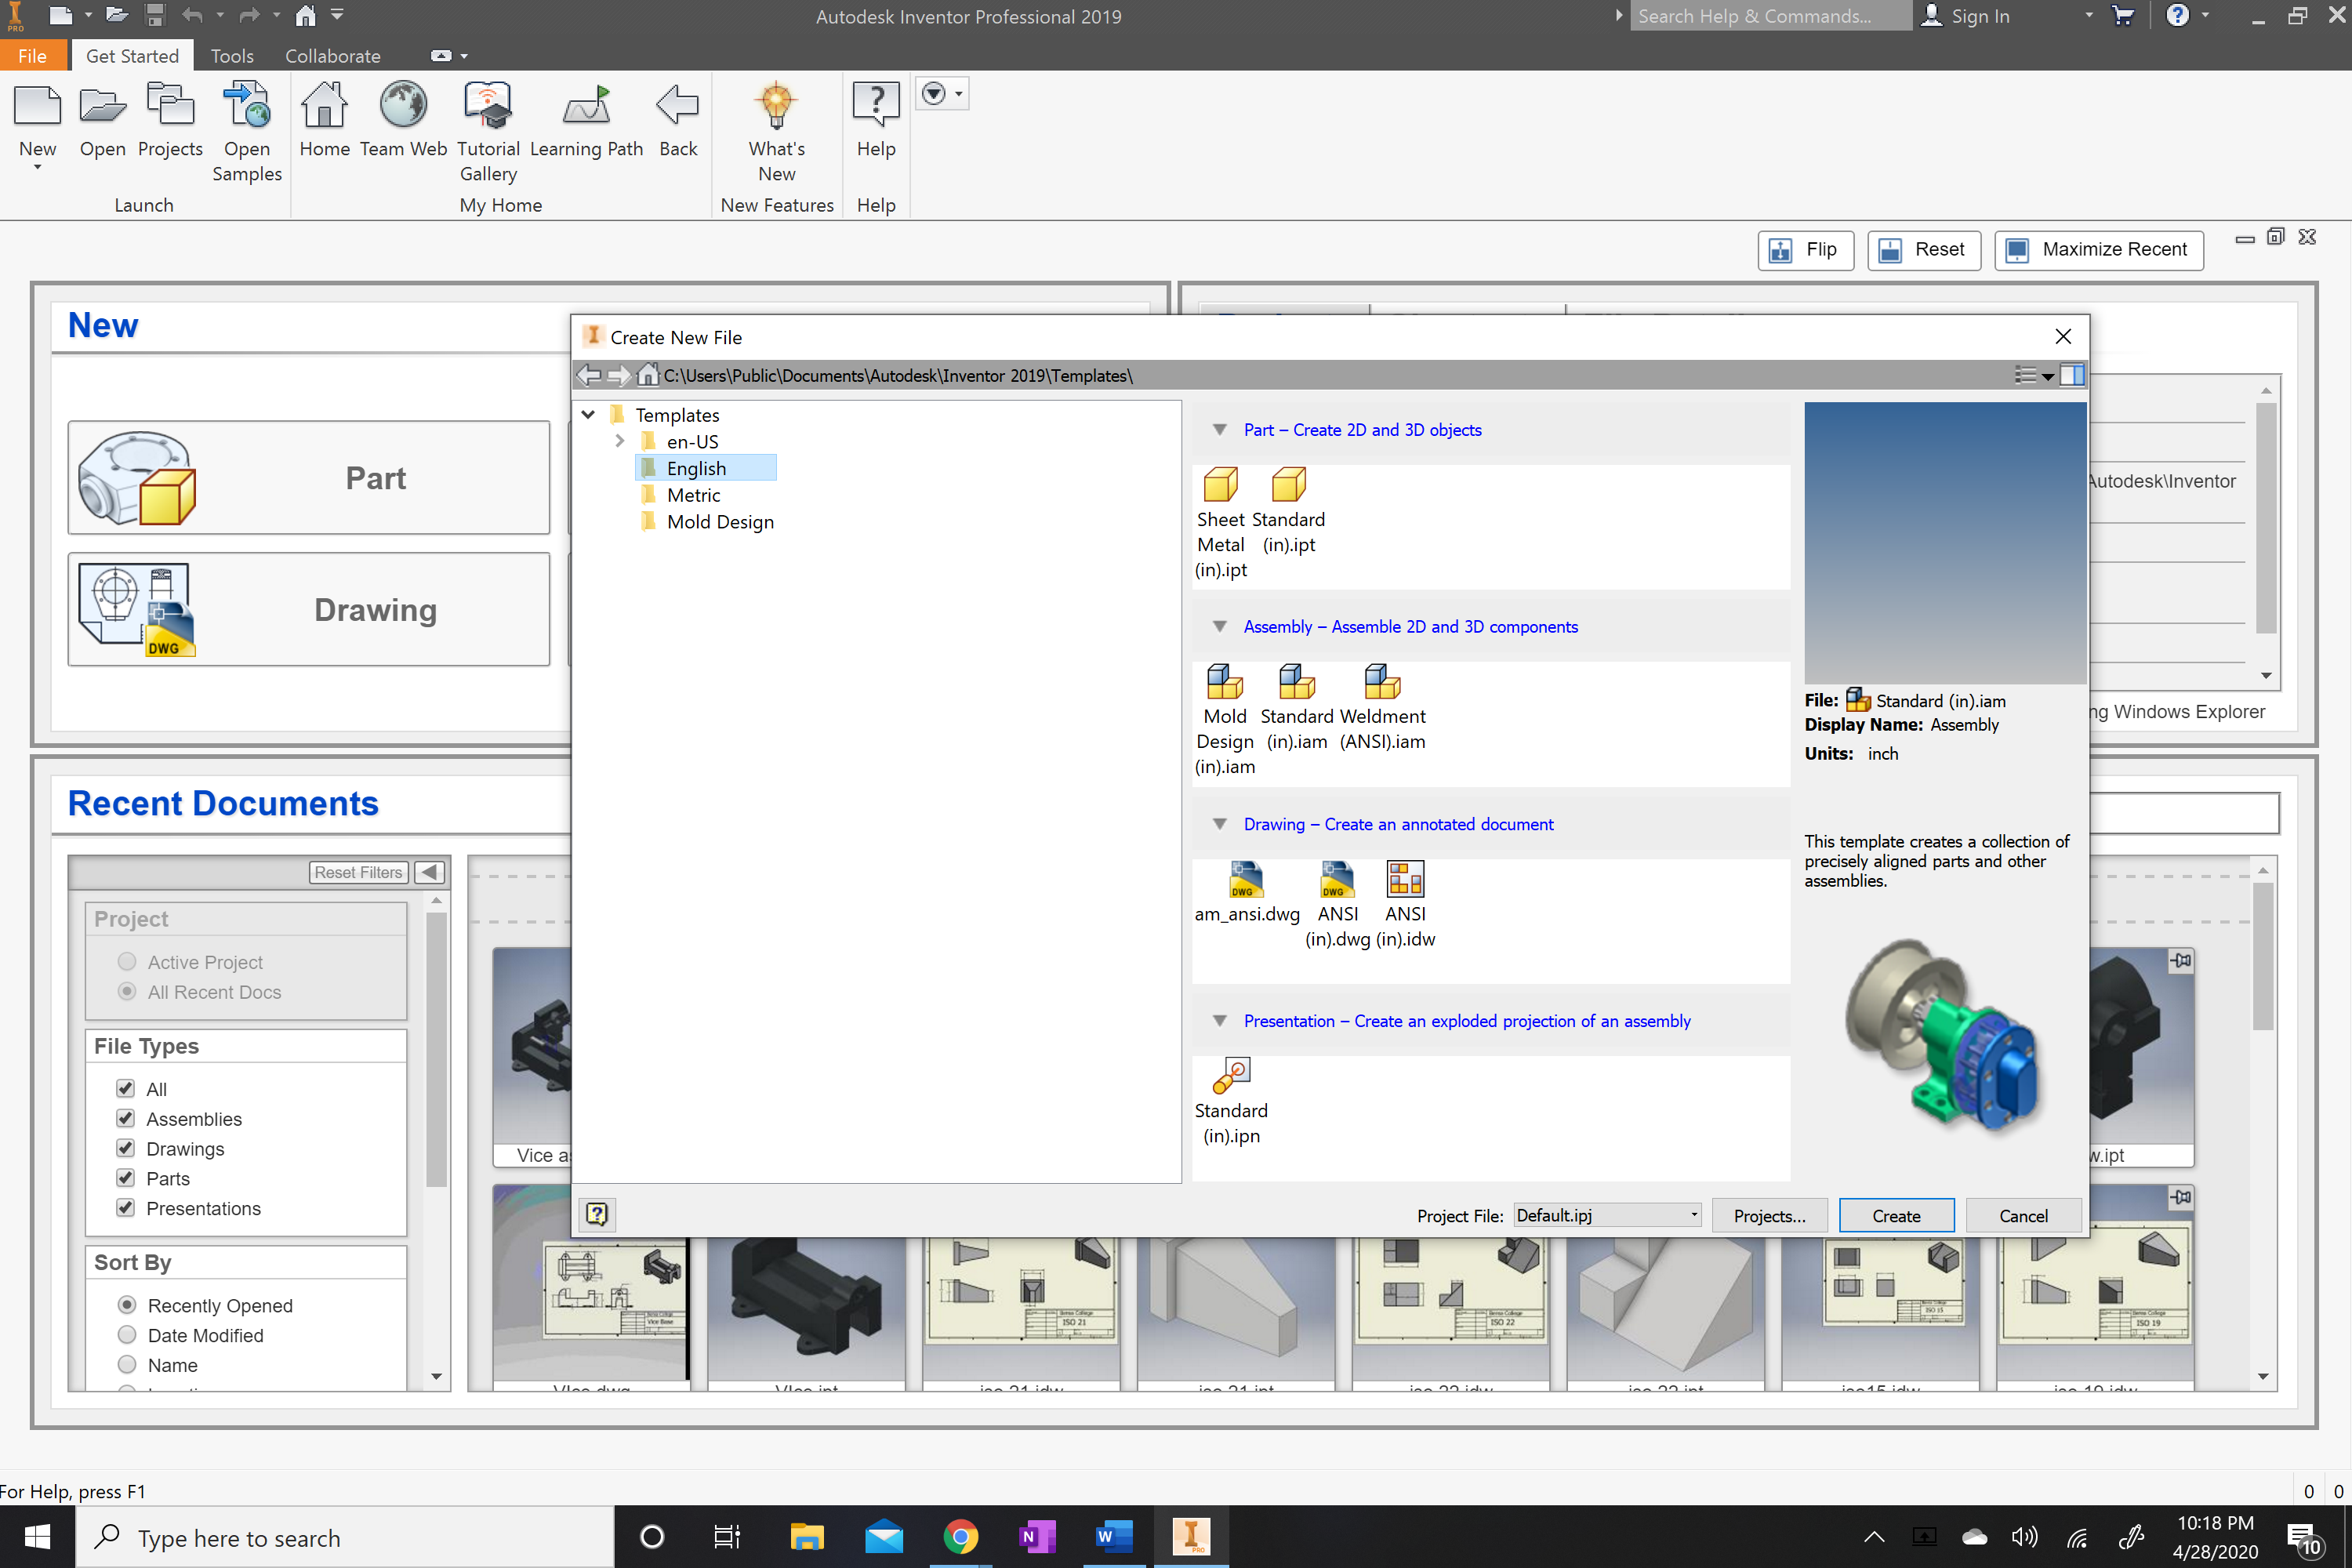Click Maximize Recent button

[x=2098, y=250]
